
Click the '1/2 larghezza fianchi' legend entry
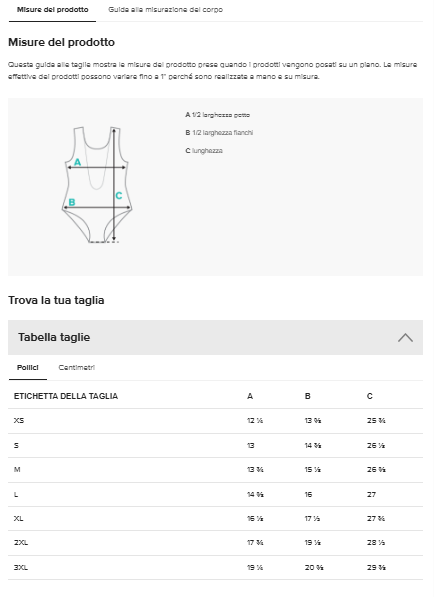219,133
